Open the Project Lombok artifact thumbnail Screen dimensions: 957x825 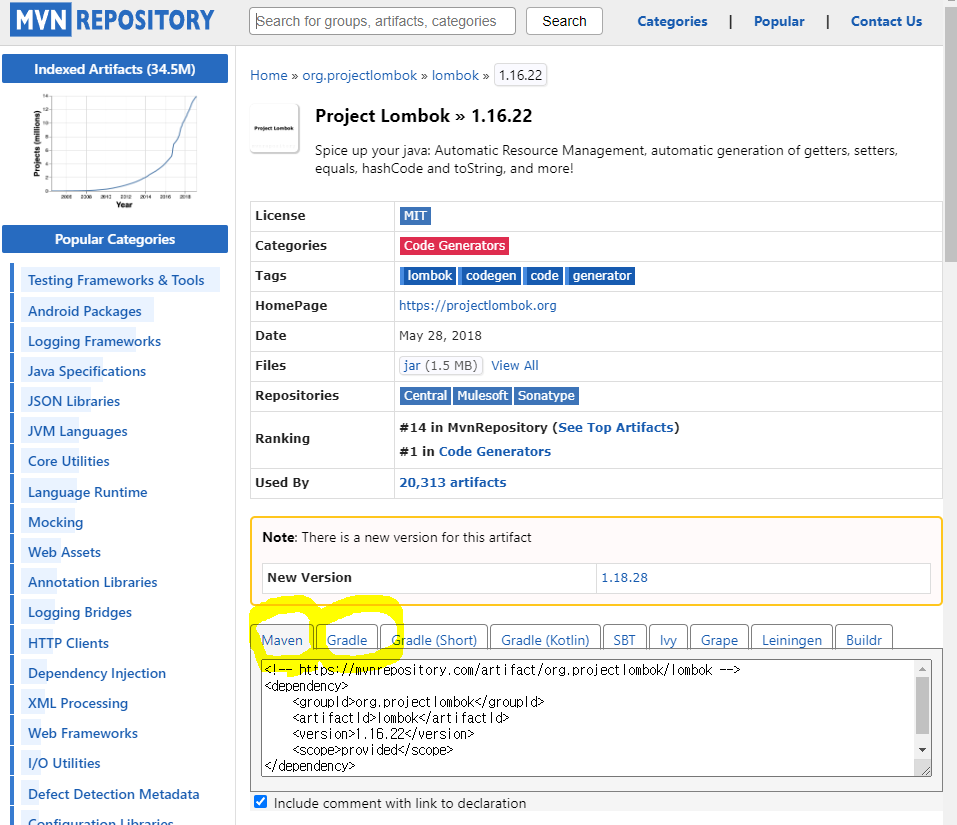274,128
